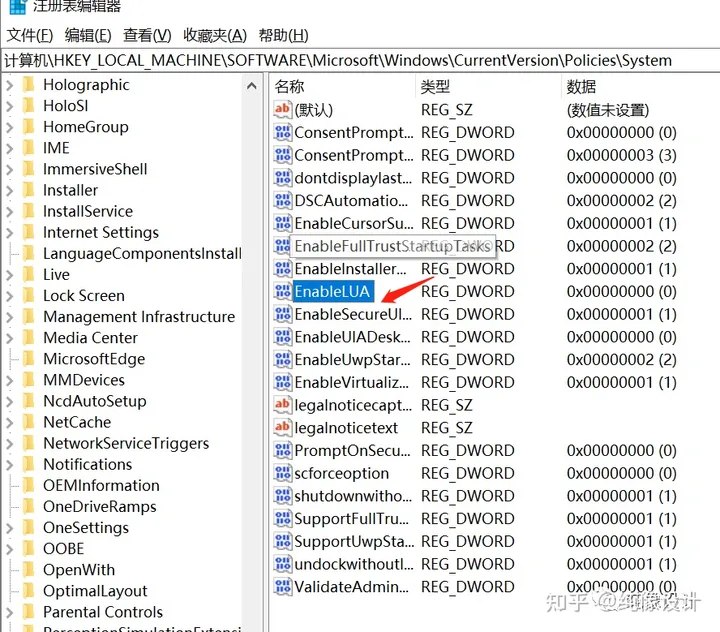The width and height of the screenshot is (720, 632).
Task: Select the NetCache key
Action: 77,422
